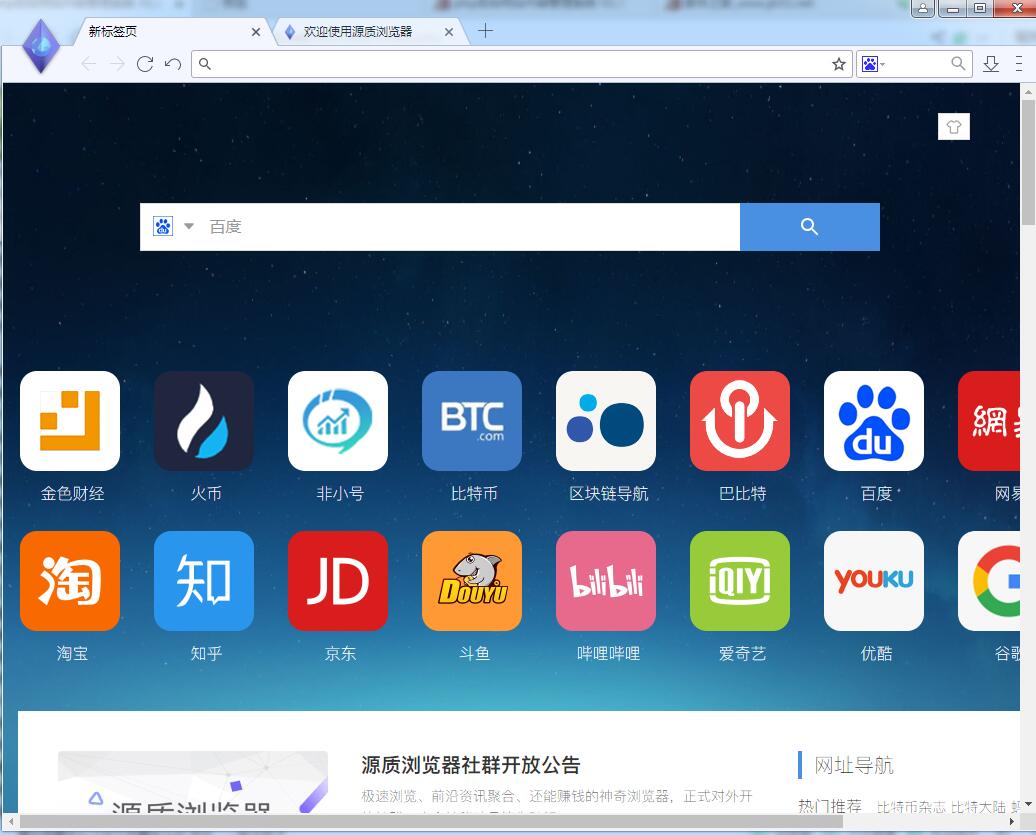Viewport: 1036px width, 835px height.
Task: Open the 淘宝 shortcut icon
Action: (x=70, y=581)
